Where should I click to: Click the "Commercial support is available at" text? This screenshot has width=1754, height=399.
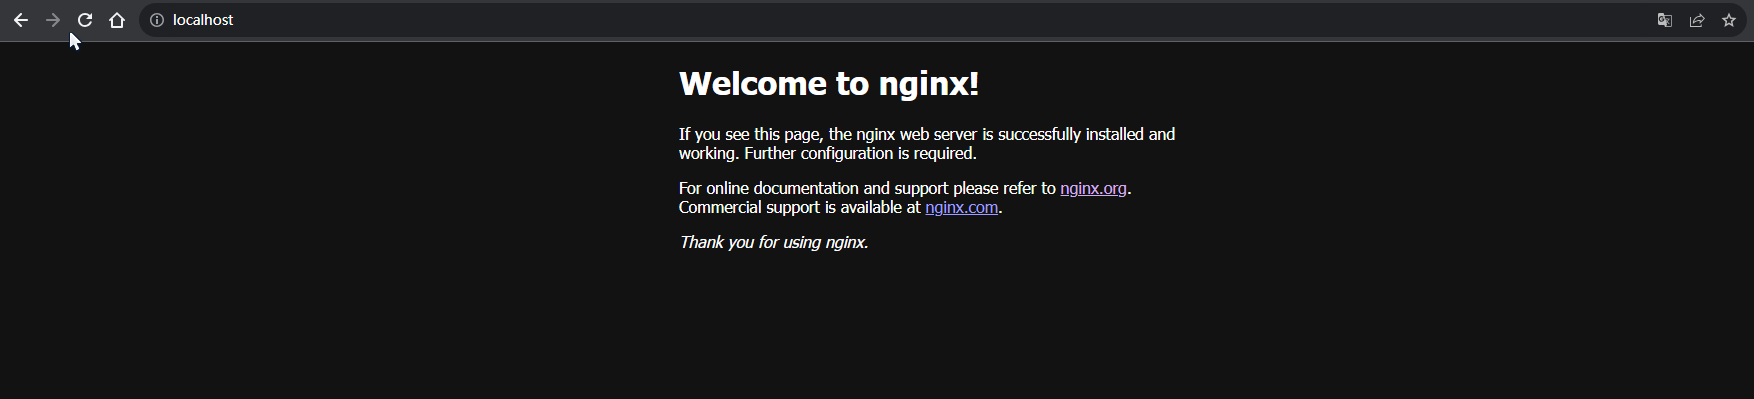click(800, 207)
